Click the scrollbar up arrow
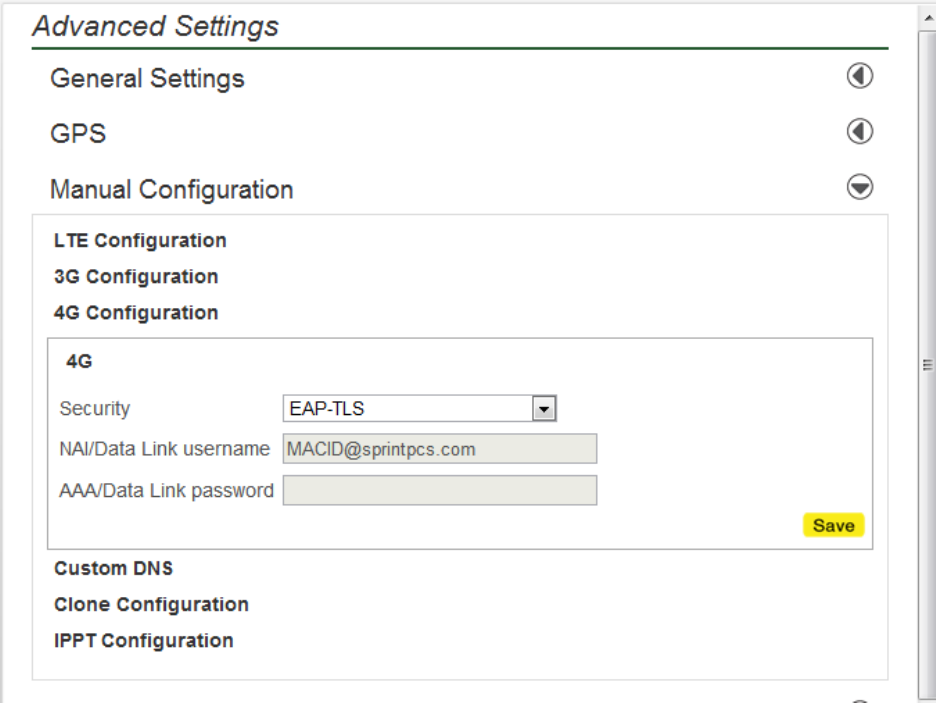Image resolution: width=936 pixels, height=703 pixels. click(x=926, y=18)
